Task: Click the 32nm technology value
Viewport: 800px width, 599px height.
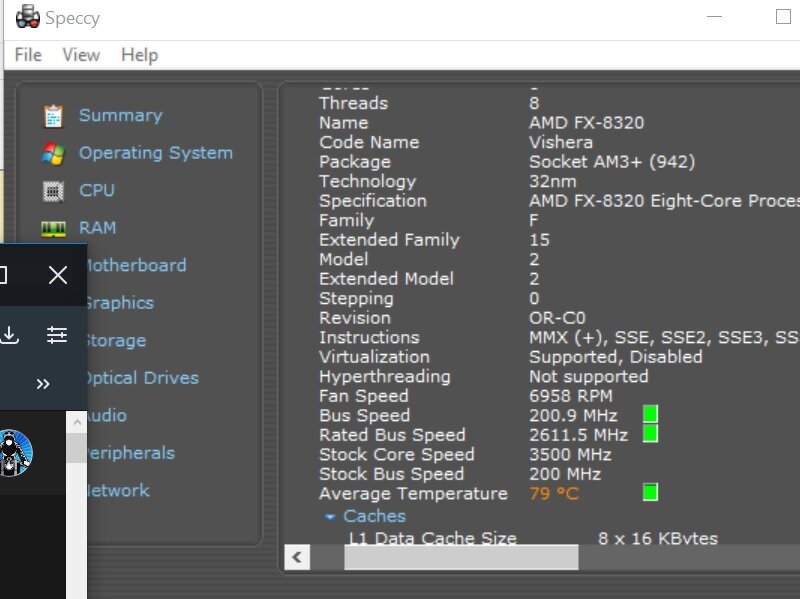Action: pos(553,182)
